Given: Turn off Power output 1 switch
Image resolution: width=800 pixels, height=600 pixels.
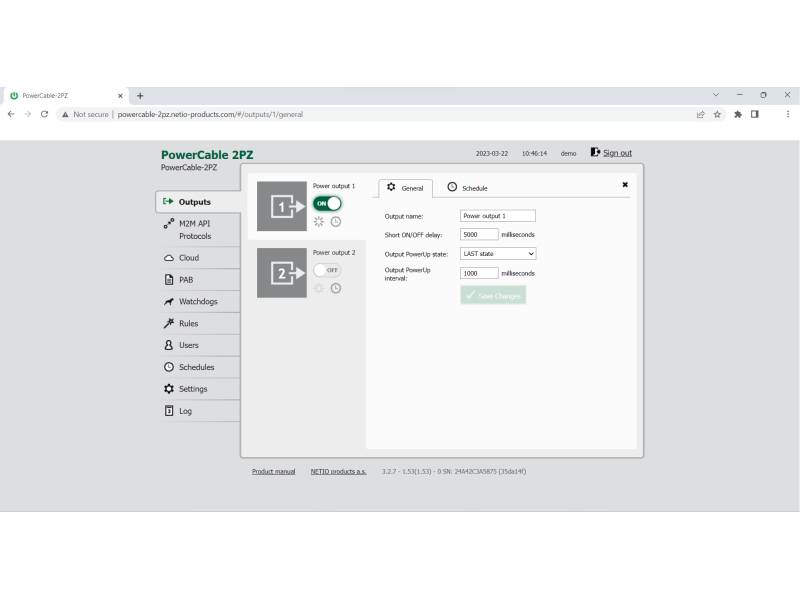Looking at the screenshot, I should tap(327, 204).
